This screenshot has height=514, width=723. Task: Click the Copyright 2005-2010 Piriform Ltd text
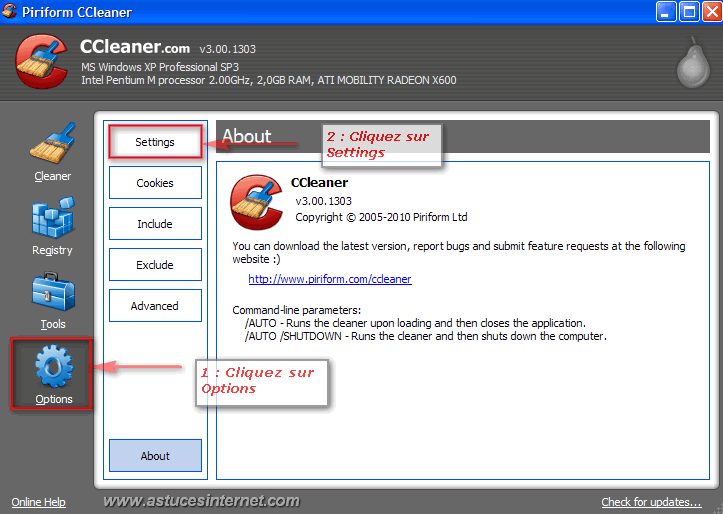click(x=381, y=217)
